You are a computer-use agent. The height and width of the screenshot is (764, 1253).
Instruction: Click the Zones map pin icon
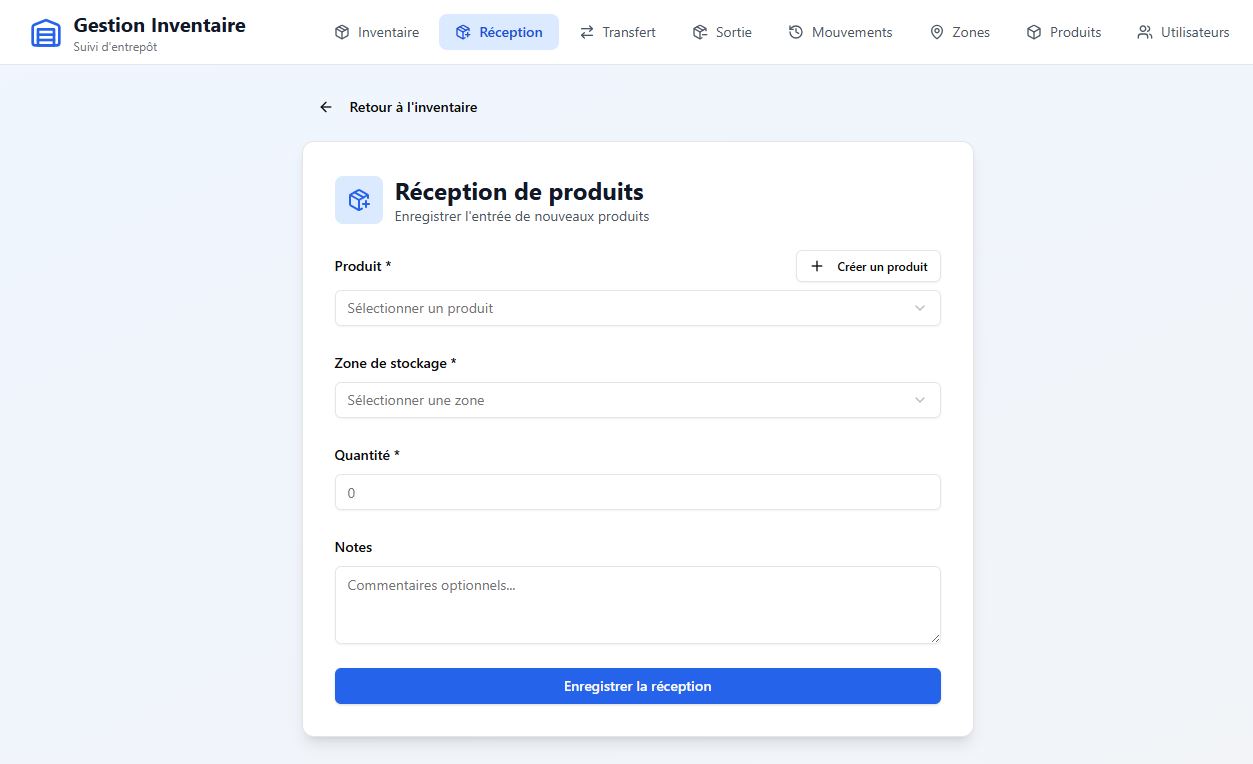tap(937, 32)
